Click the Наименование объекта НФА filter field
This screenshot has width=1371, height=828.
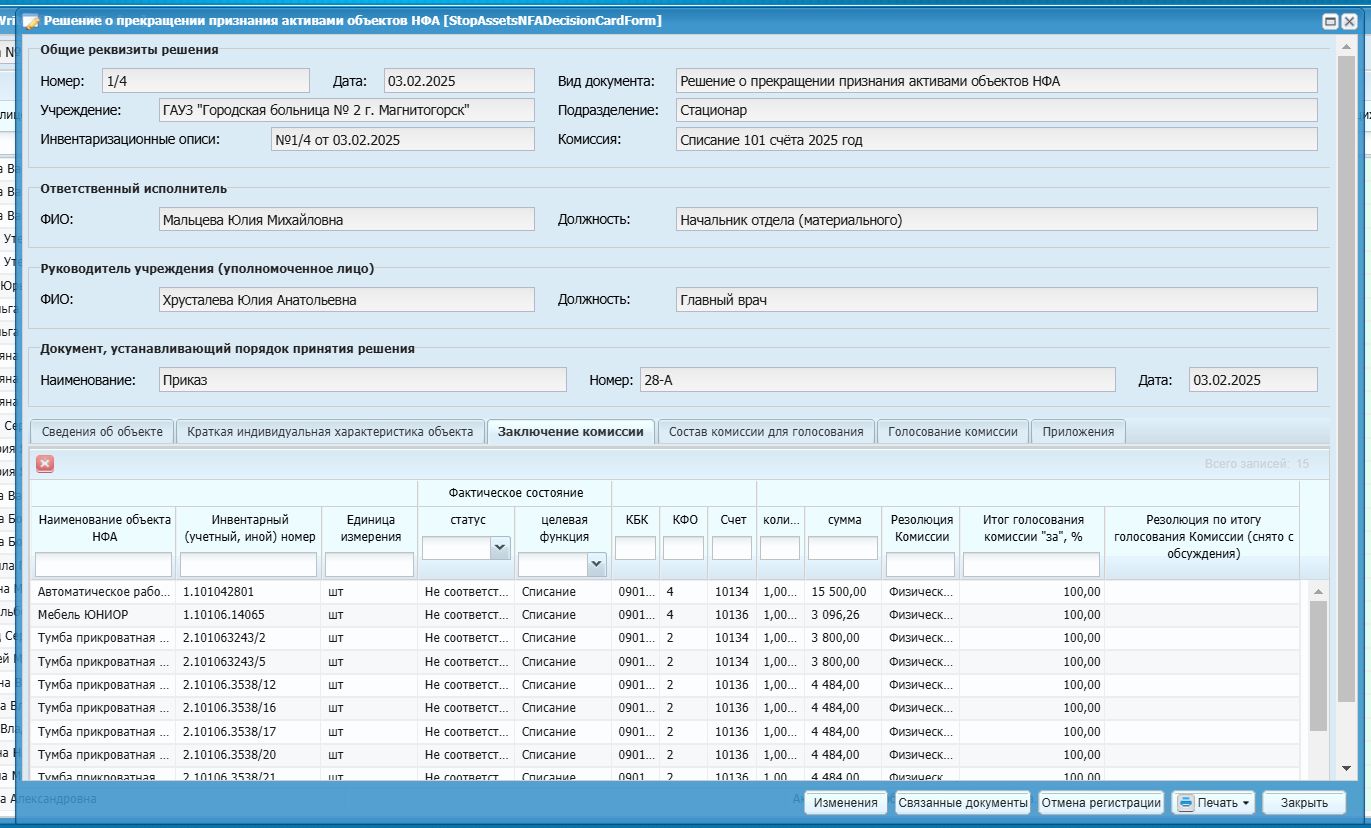pos(103,565)
